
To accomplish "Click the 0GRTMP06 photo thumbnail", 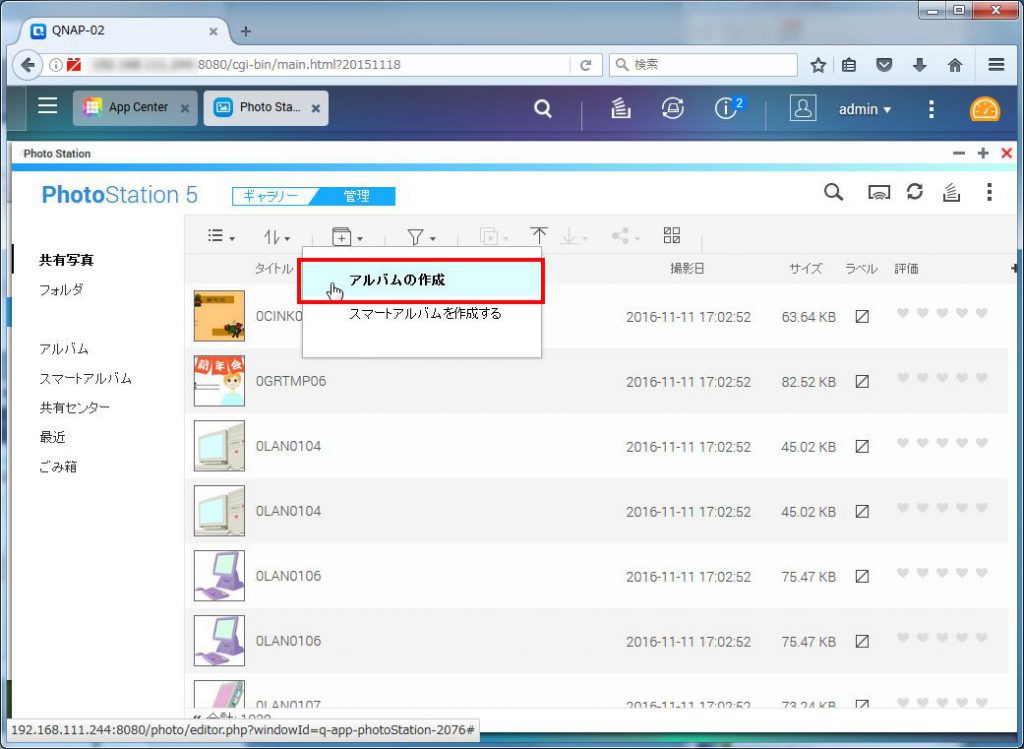I will click(219, 381).
